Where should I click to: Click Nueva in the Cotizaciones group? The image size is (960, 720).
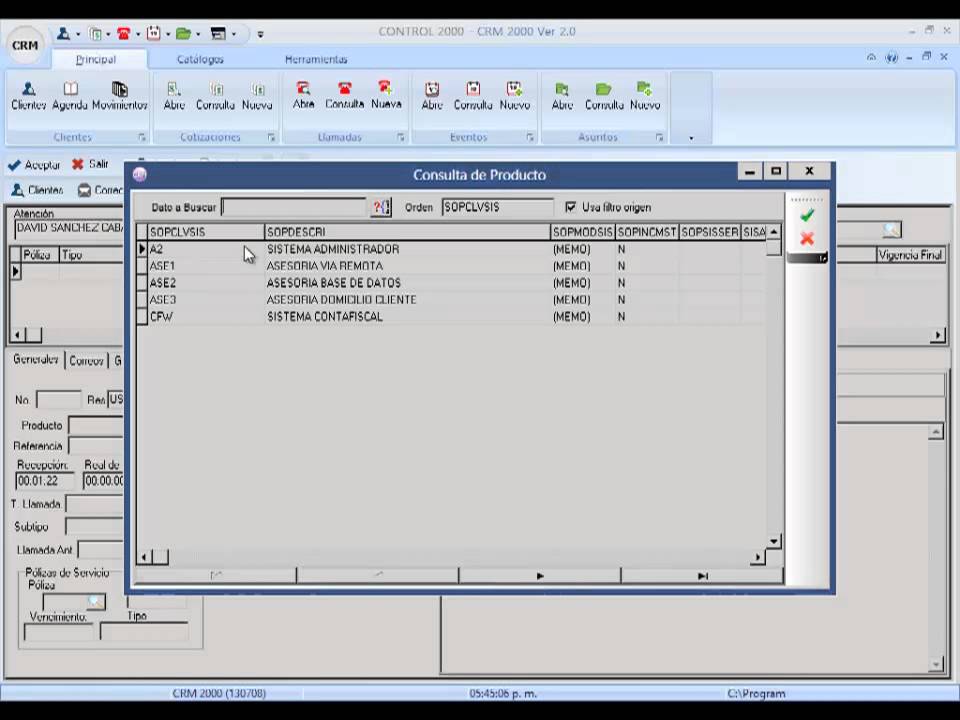click(257, 96)
